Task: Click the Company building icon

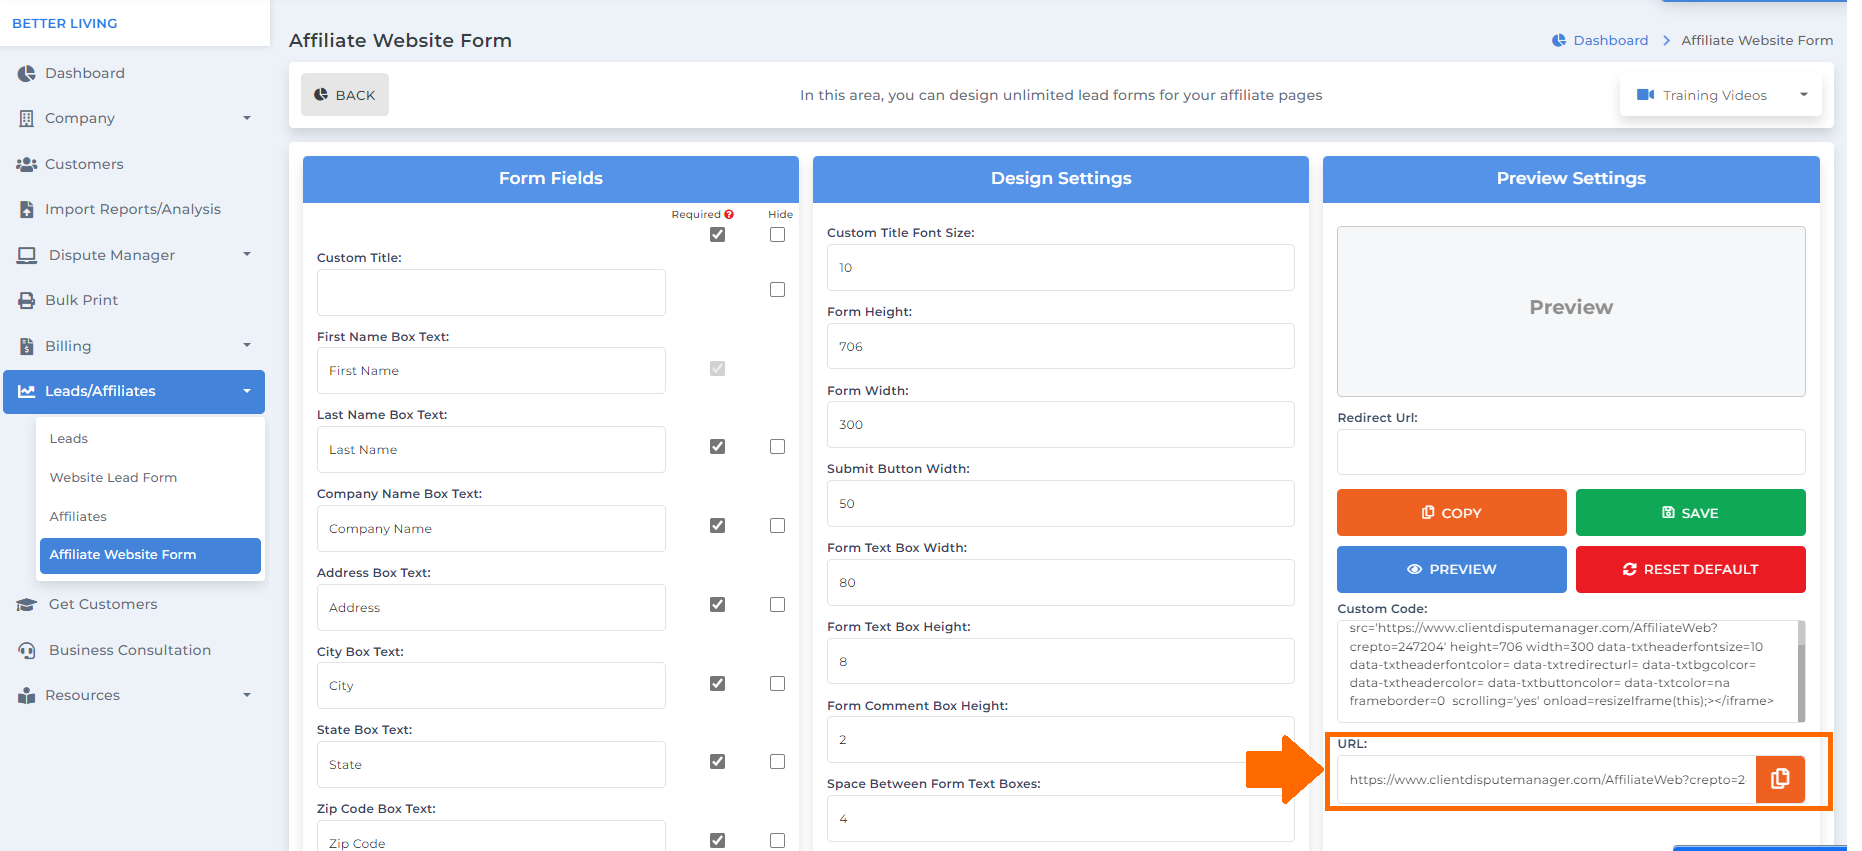Action: coord(26,118)
